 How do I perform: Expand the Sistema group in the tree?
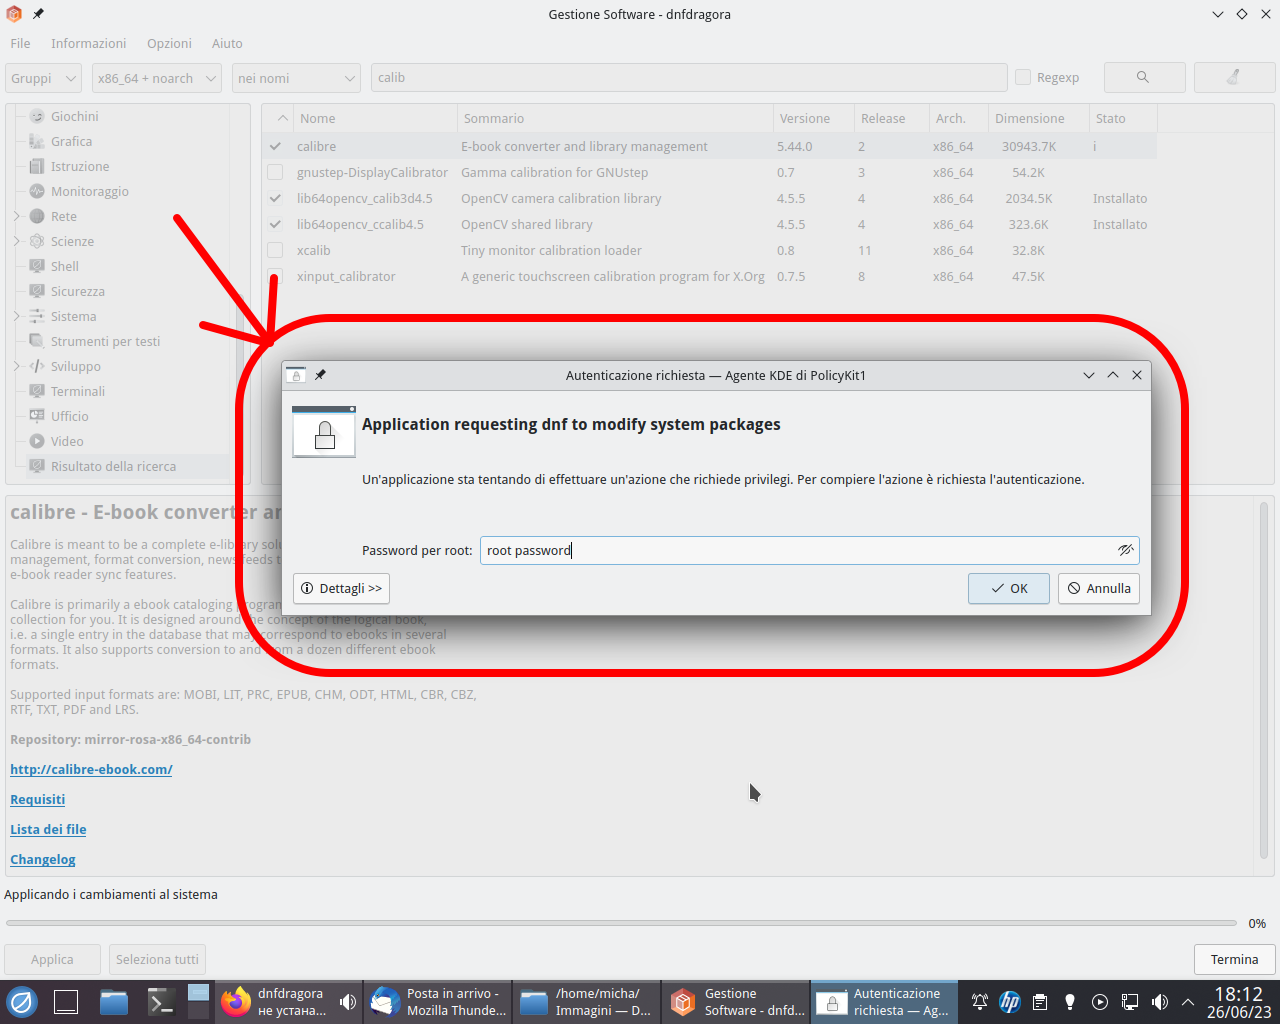[x=17, y=316]
